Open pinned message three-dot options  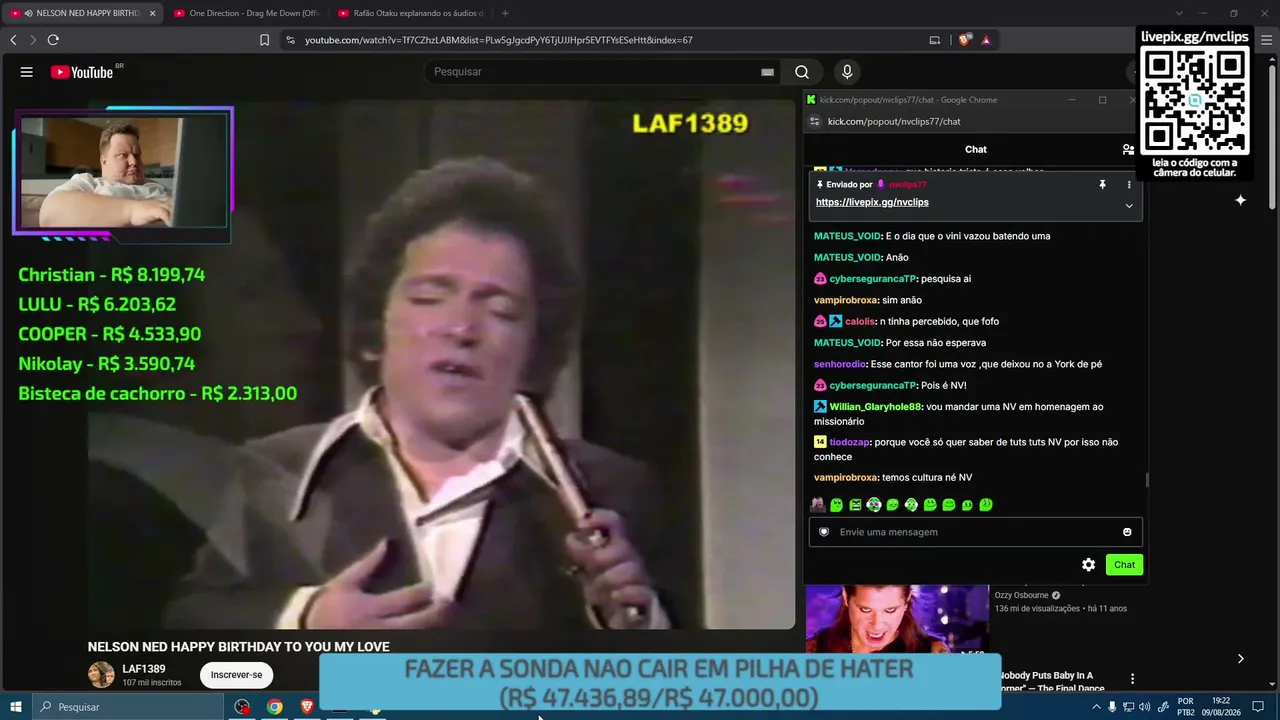[1129, 185]
